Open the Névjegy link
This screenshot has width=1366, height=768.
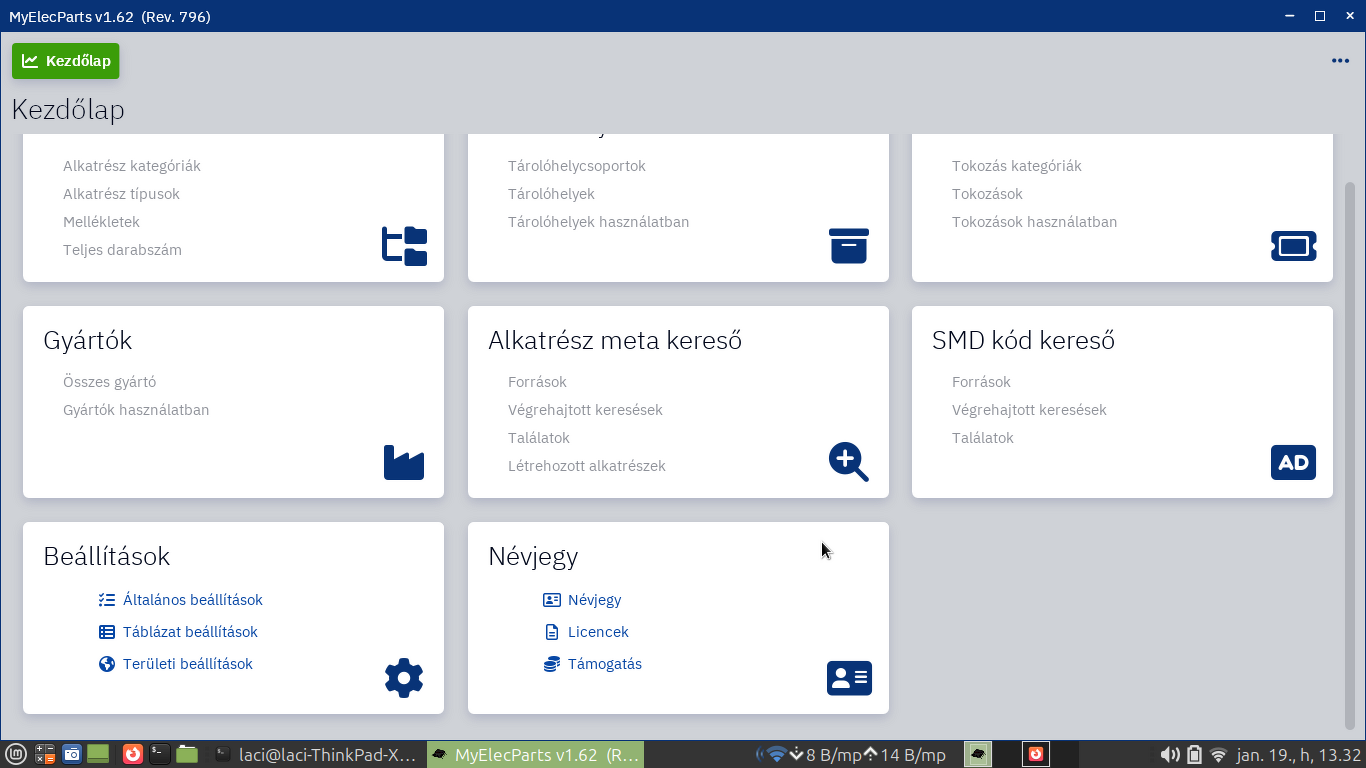[x=595, y=600]
